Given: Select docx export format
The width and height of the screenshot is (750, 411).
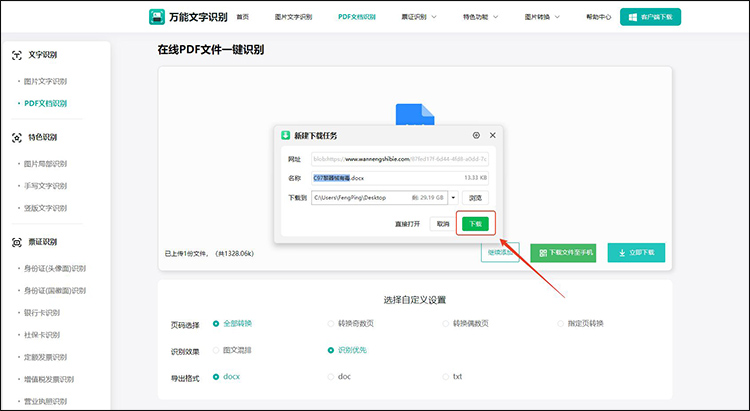Looking at the screenshot, I should 216,377.
